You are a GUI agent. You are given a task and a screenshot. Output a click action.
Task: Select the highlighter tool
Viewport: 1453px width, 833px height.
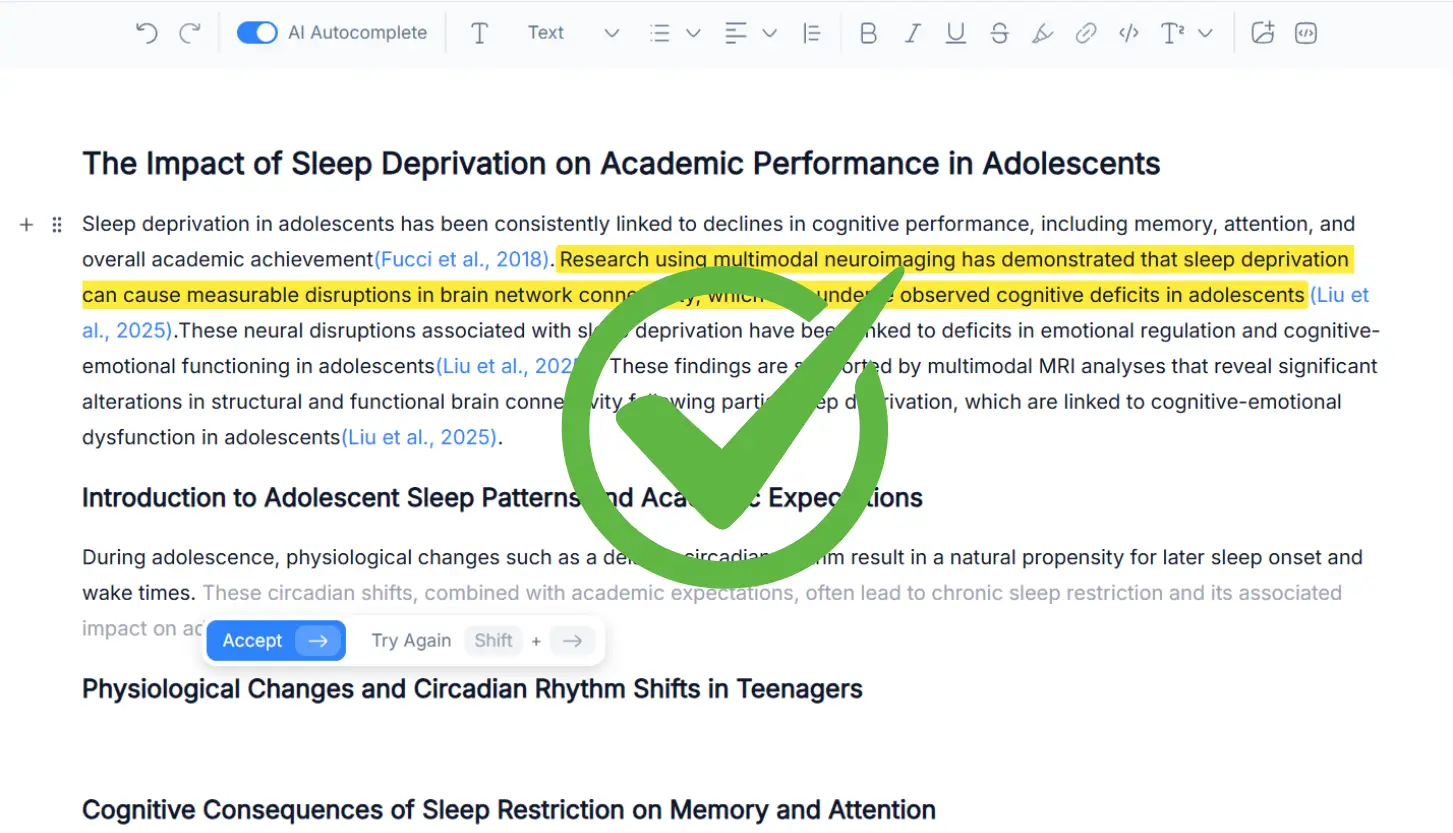coord(1042,33)
